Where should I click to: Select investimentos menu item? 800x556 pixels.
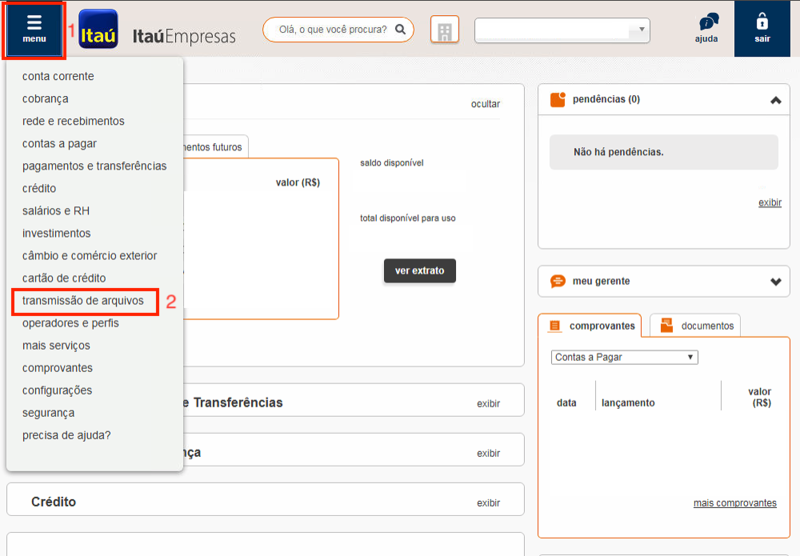pos(56,233)
